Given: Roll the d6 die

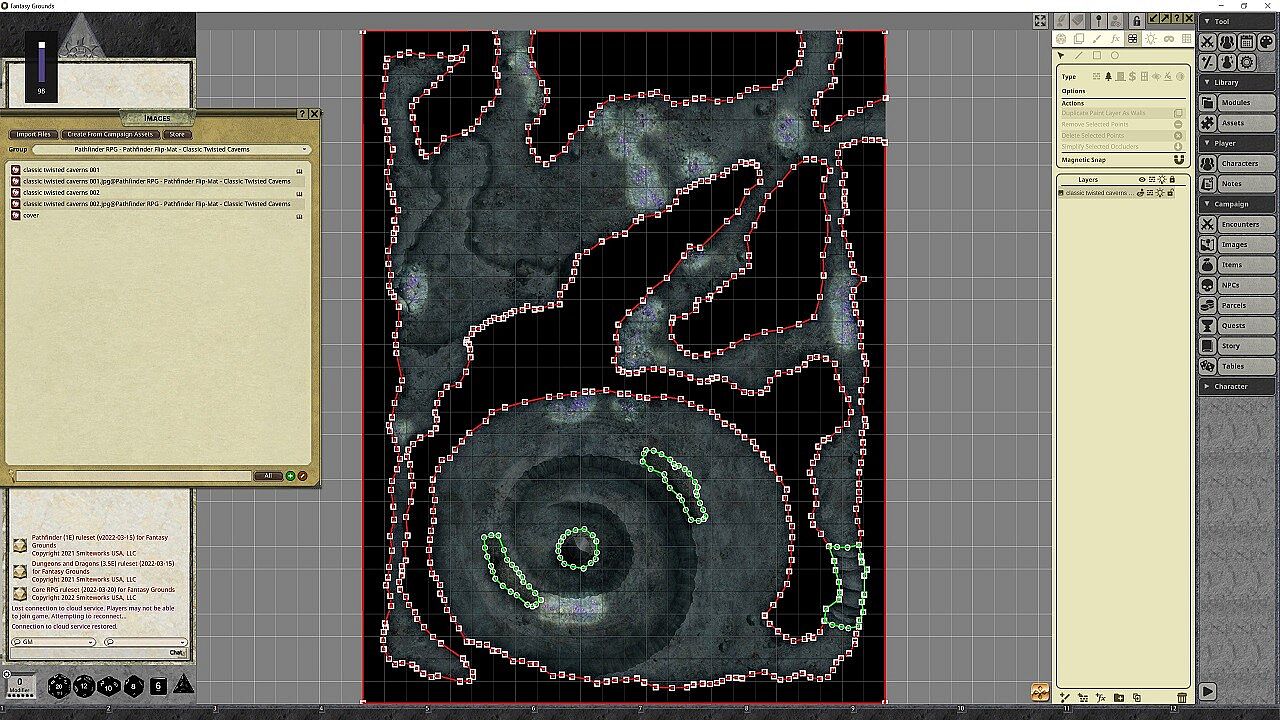Looking at the screenshot, I should [158, 686].
